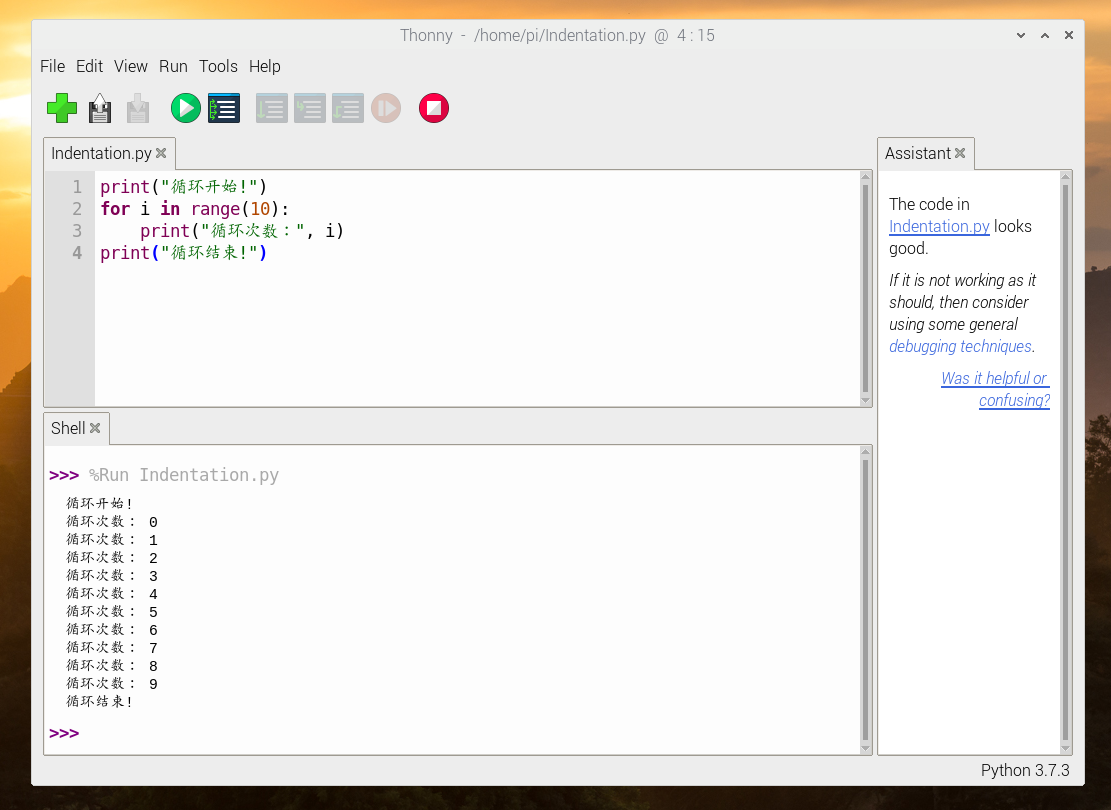Open the Load file icon
This screenshot has height=810, width=1111.
100,108
